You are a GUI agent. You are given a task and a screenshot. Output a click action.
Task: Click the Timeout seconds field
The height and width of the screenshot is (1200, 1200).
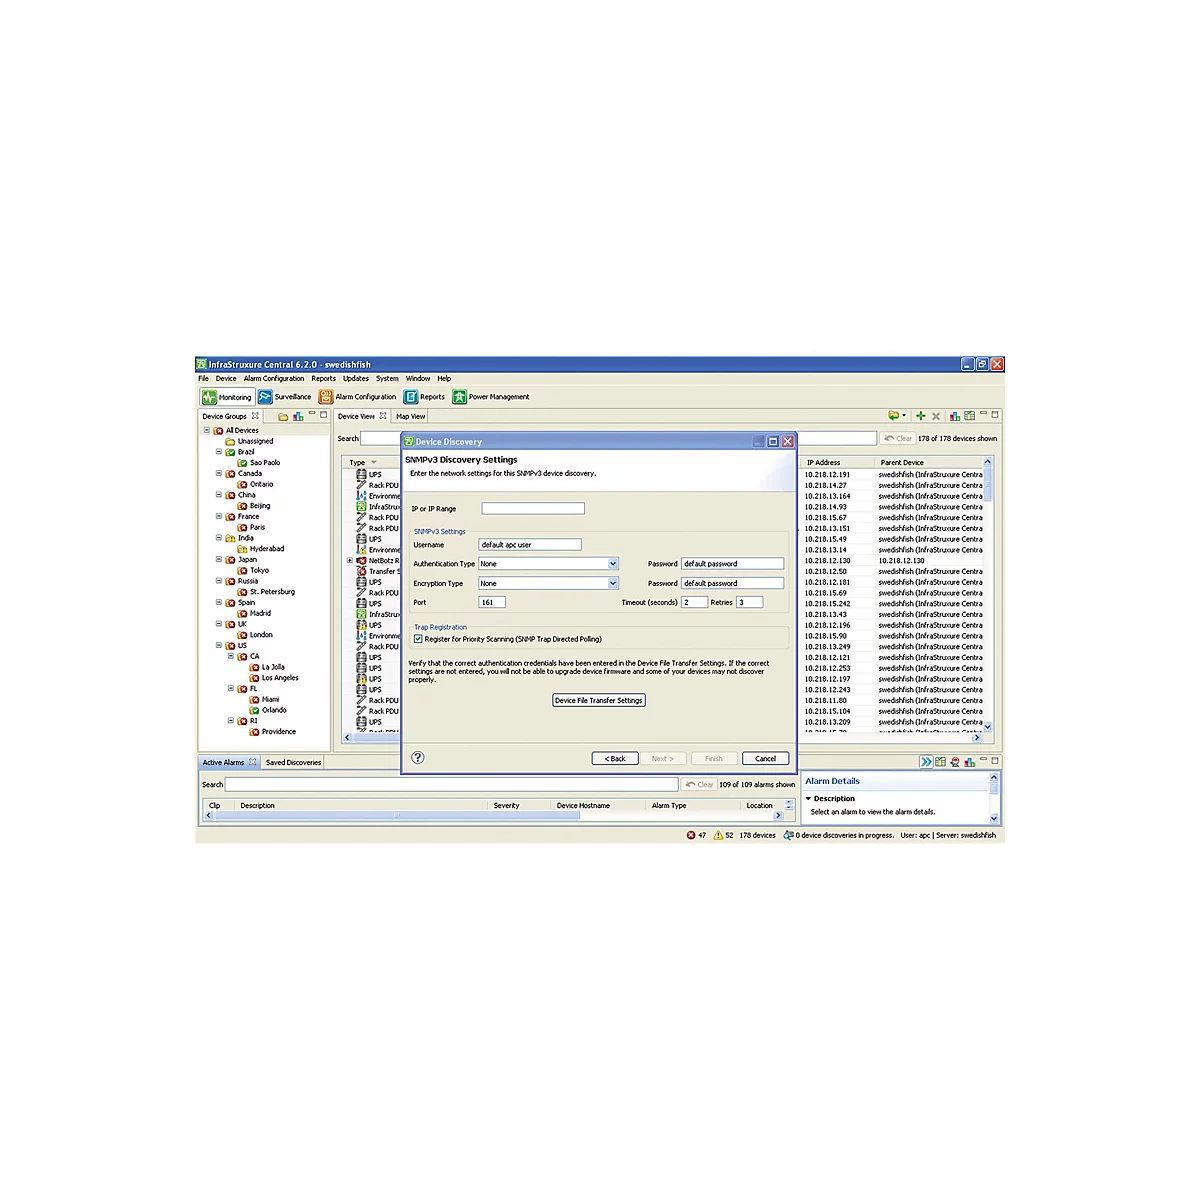click(x=695, y=602)
